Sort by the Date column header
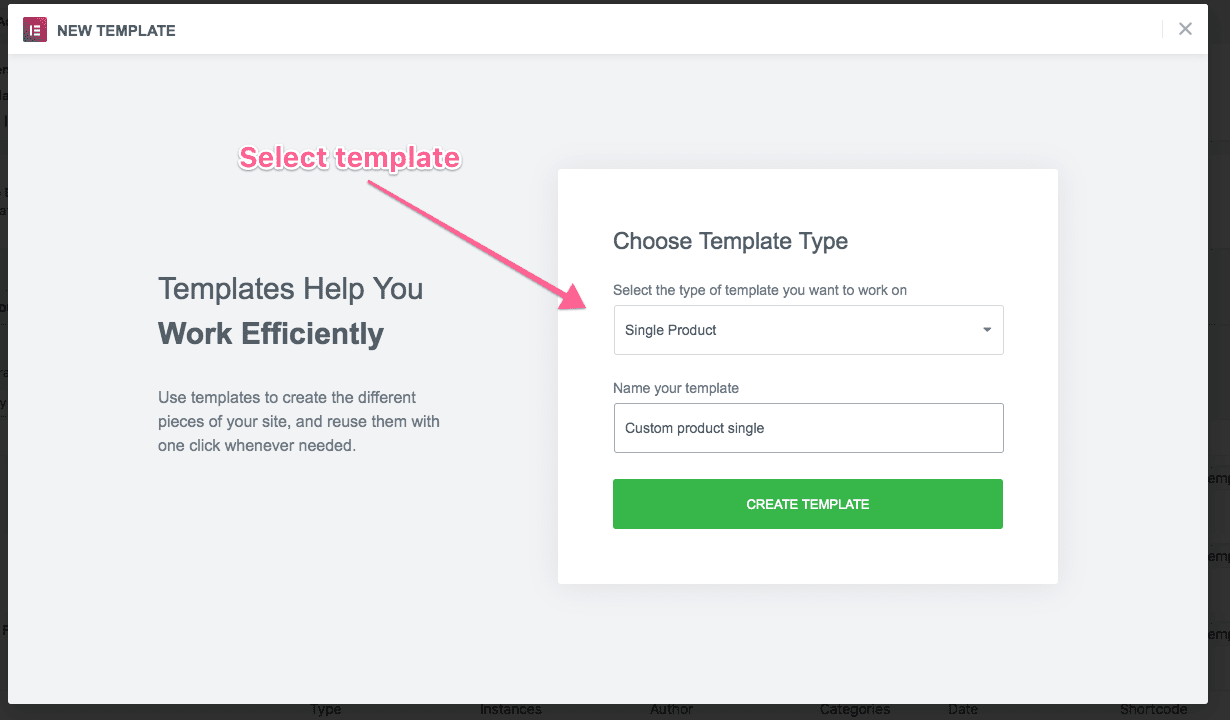Screen dimensions: 1230x720 point(963,710)
